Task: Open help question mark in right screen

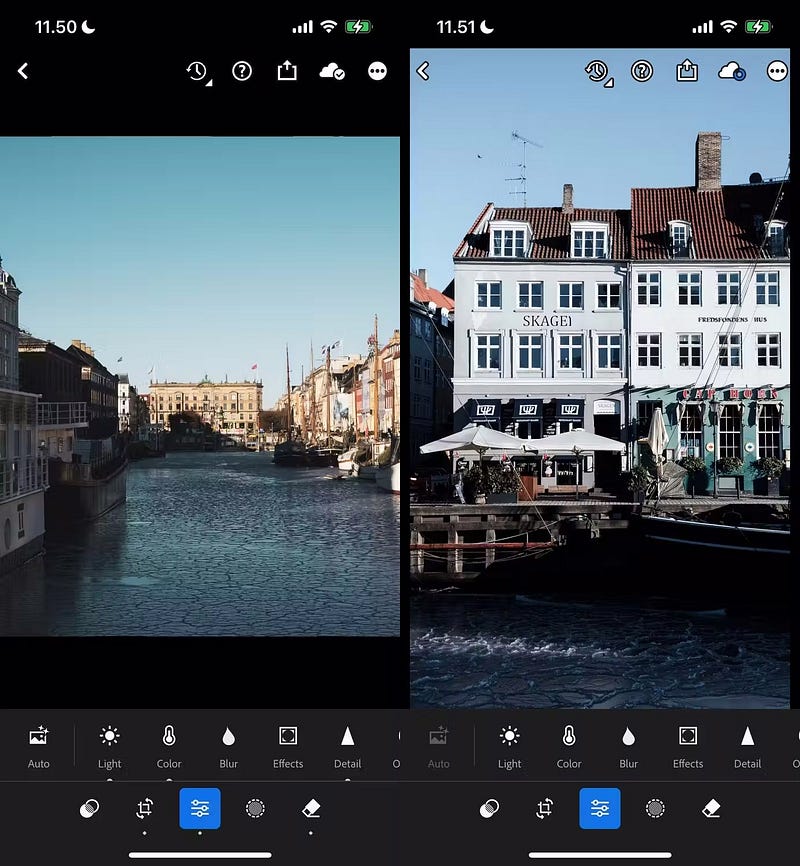Action: [642, 71]
